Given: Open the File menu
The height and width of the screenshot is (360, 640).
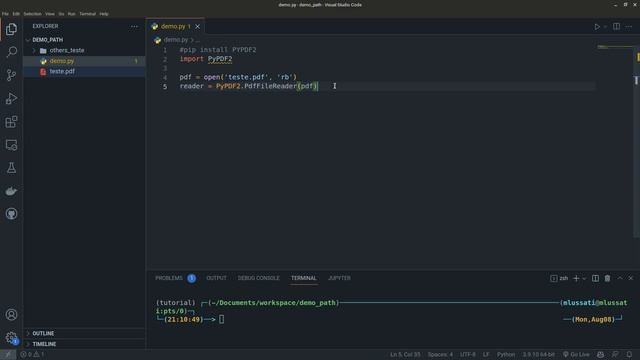Looking at the screenshot, I should pos(5,14).
